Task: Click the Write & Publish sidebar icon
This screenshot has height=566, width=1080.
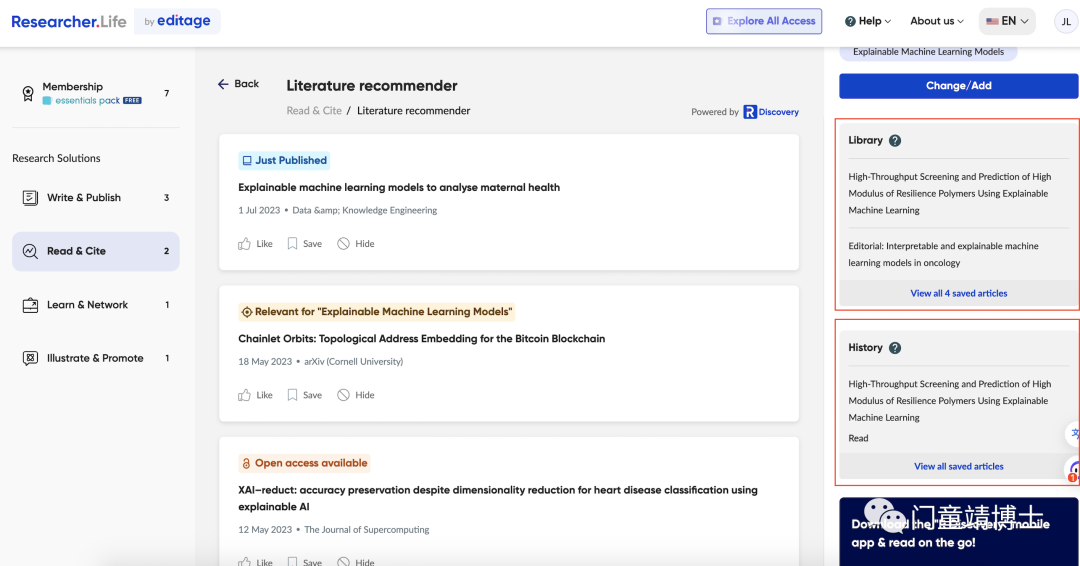Action: [x=30, y=198]
